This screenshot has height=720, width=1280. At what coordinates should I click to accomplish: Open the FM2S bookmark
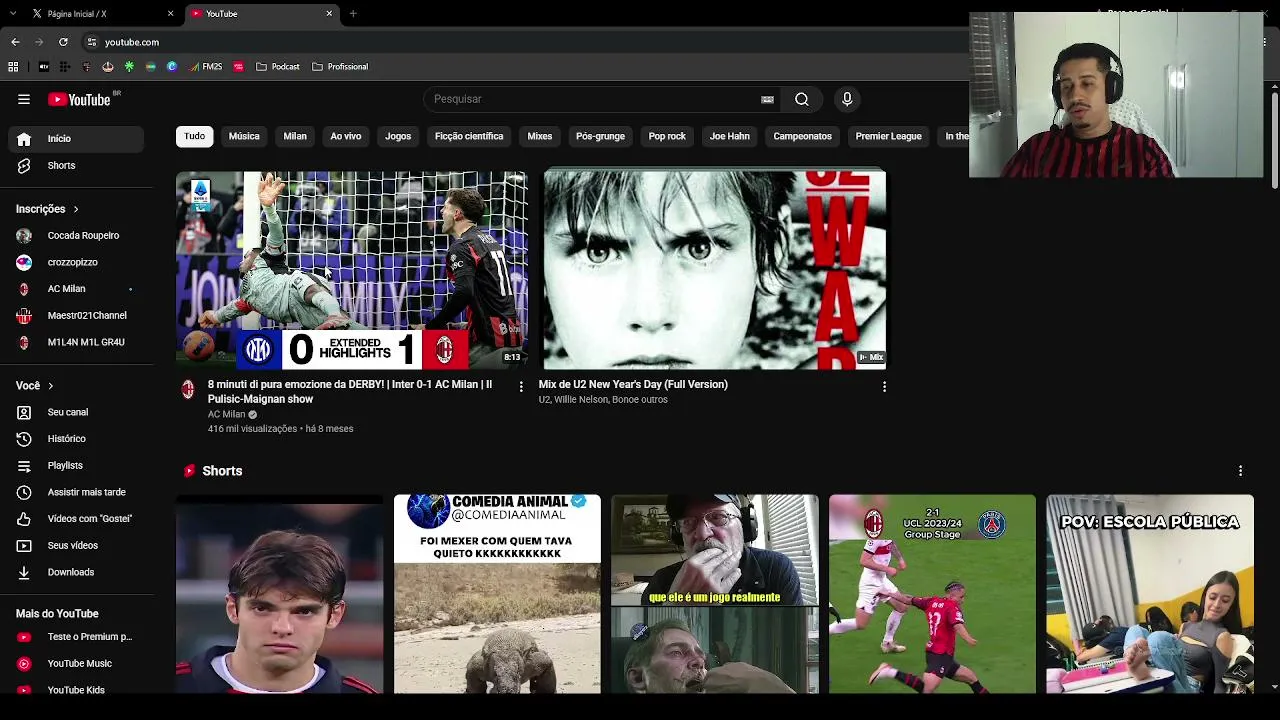[x=205, y=67]
